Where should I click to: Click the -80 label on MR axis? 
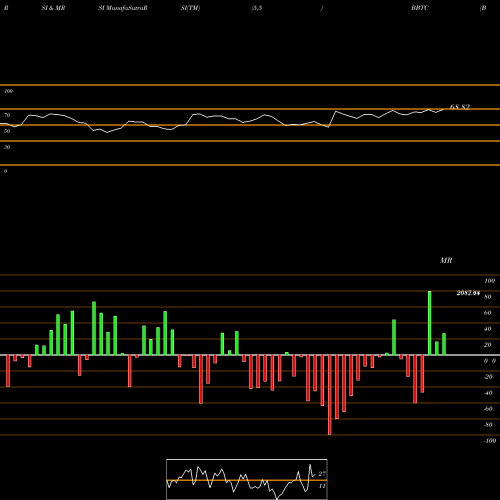[x=488, y=425]
